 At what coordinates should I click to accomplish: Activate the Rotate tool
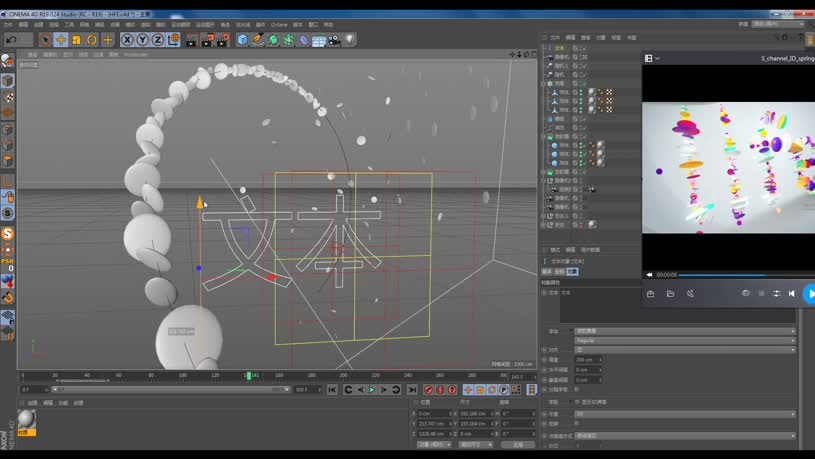pos(92,40)
